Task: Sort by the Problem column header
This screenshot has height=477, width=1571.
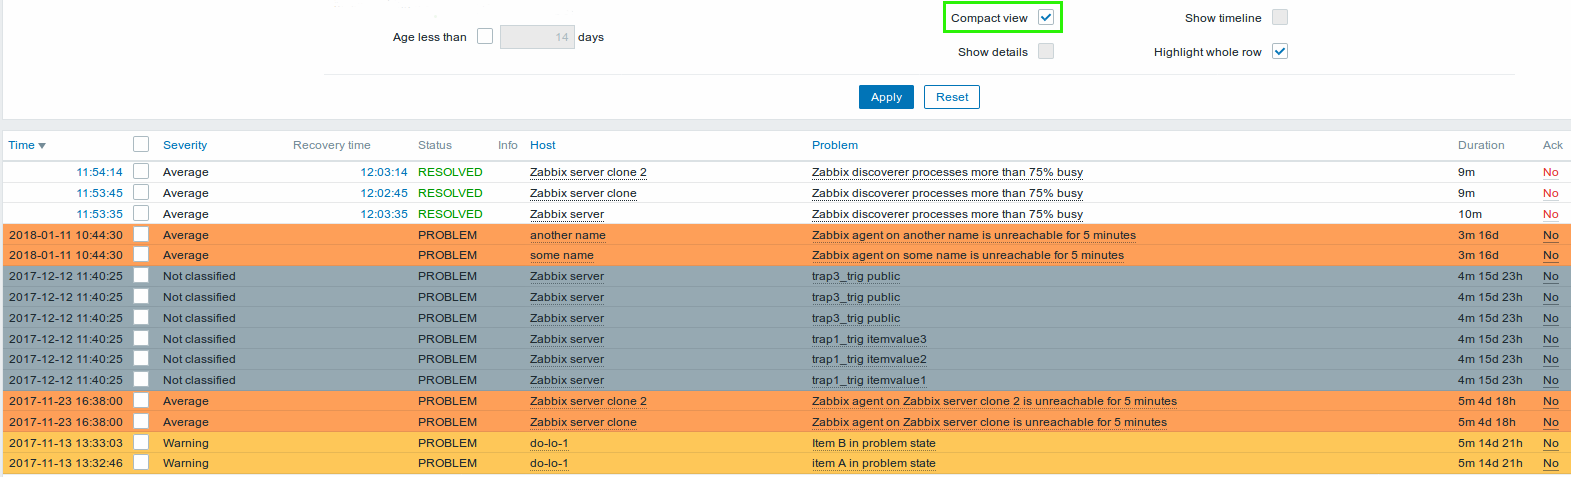Action: tap(835, 145)
